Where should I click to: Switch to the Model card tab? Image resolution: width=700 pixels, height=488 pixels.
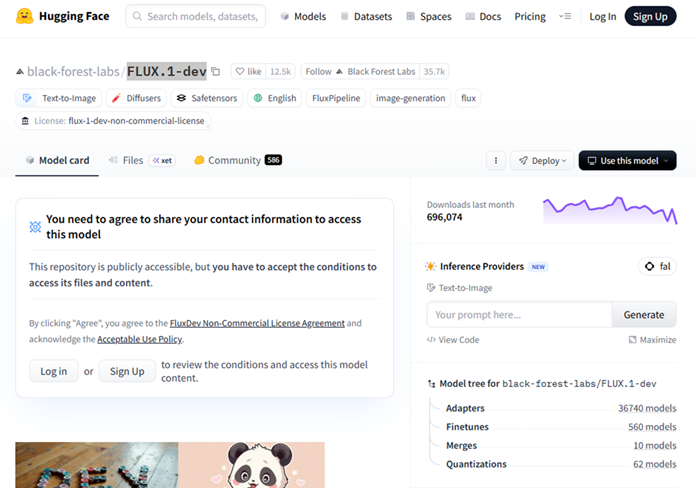click(x=57, y=160)
